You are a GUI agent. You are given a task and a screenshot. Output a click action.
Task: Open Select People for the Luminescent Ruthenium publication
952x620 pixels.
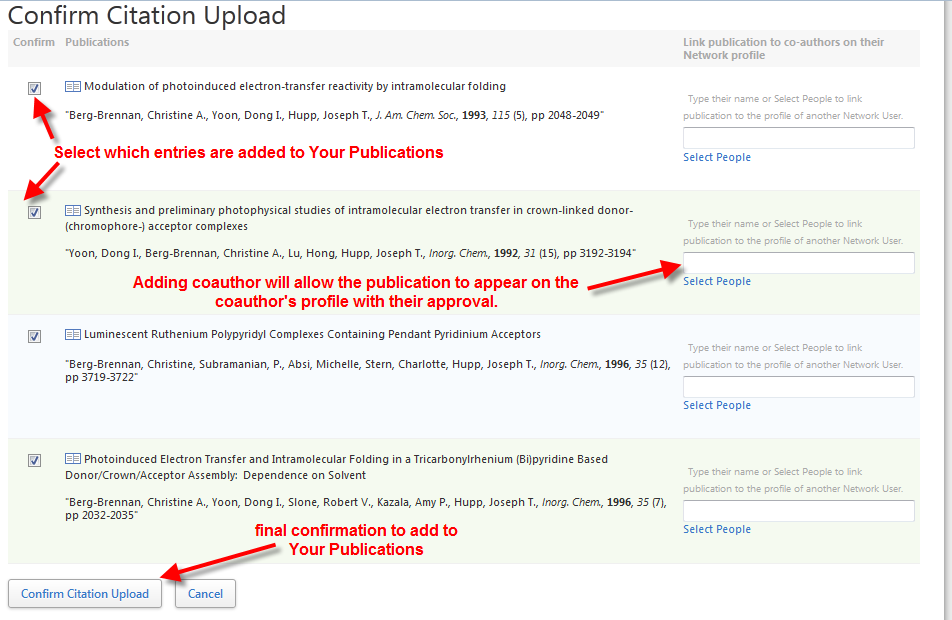click(716, 405)
